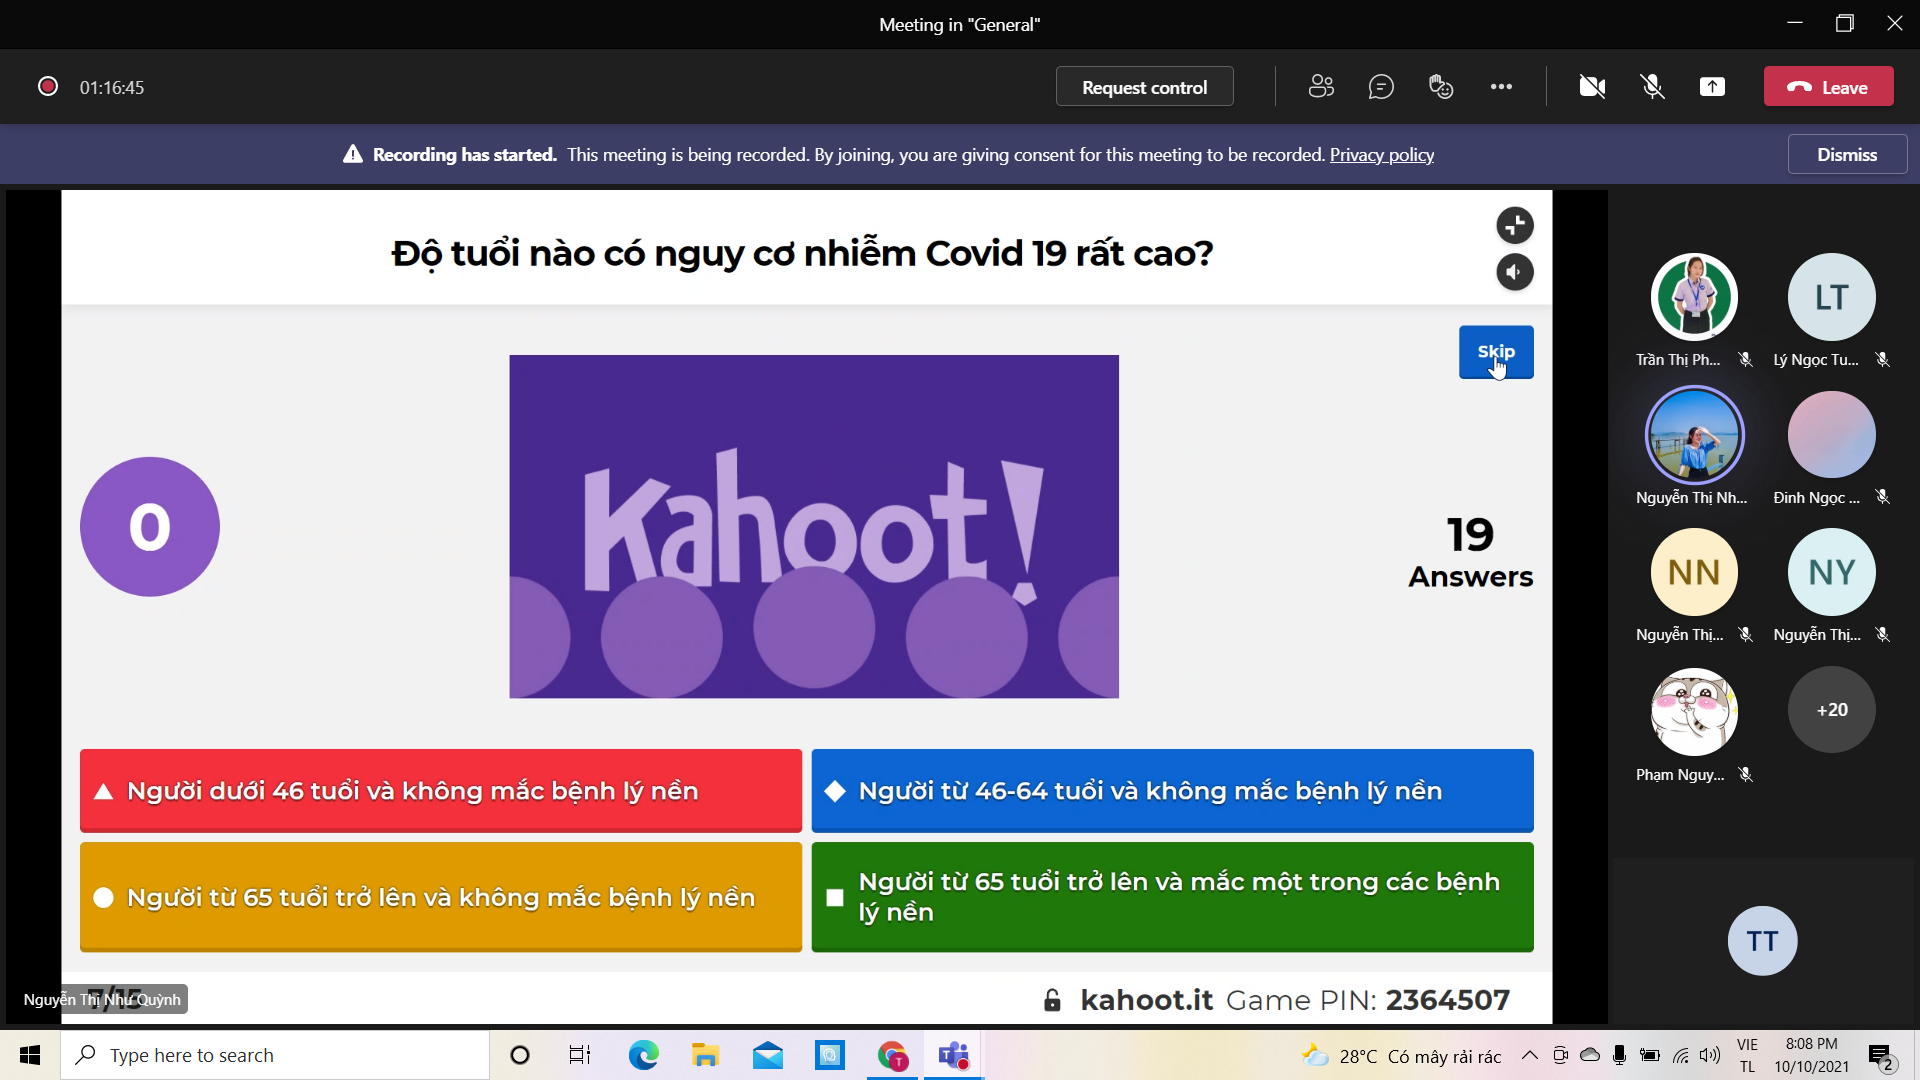
Task: Toggle the microphone mute button
Action: point(1652,87)
